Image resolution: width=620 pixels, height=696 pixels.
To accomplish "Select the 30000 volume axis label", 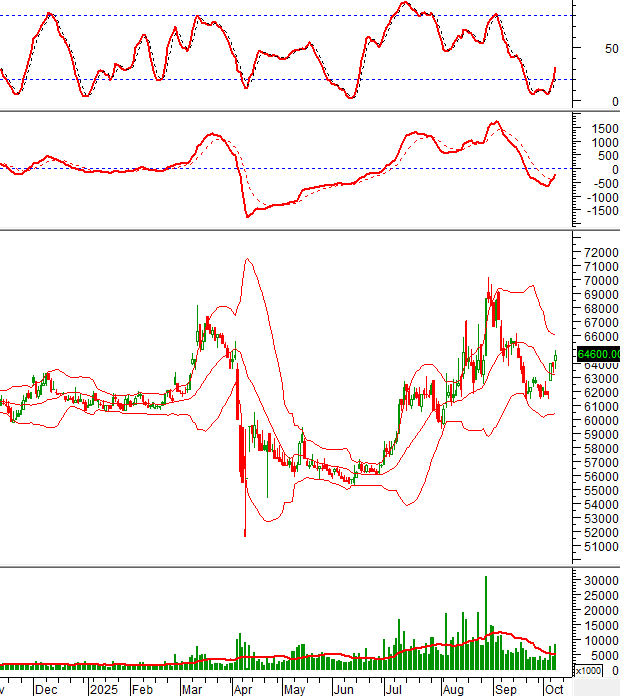I will (597, 580).
